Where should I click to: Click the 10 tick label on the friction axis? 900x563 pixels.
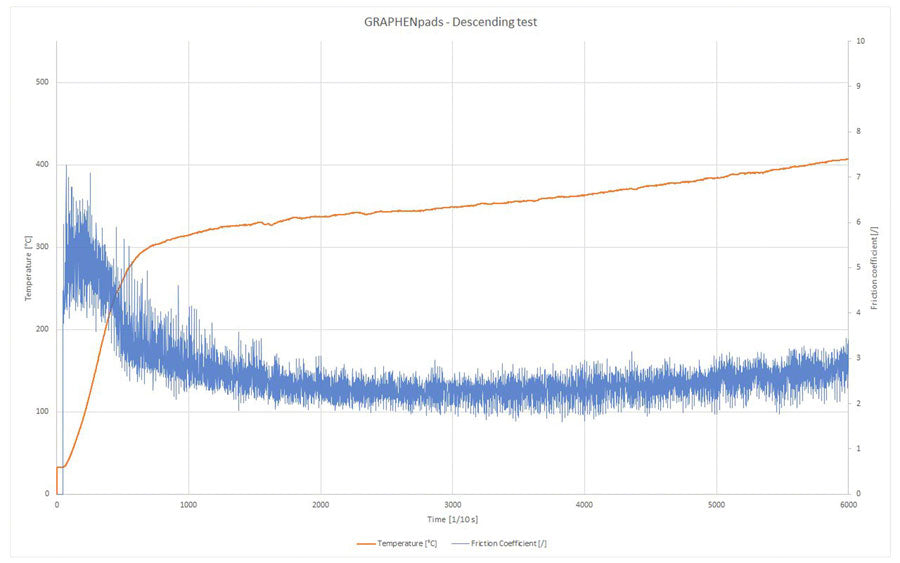pos(861,41)
